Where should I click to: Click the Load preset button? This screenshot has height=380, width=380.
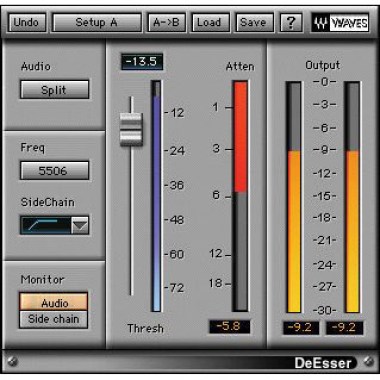(210, 23)
